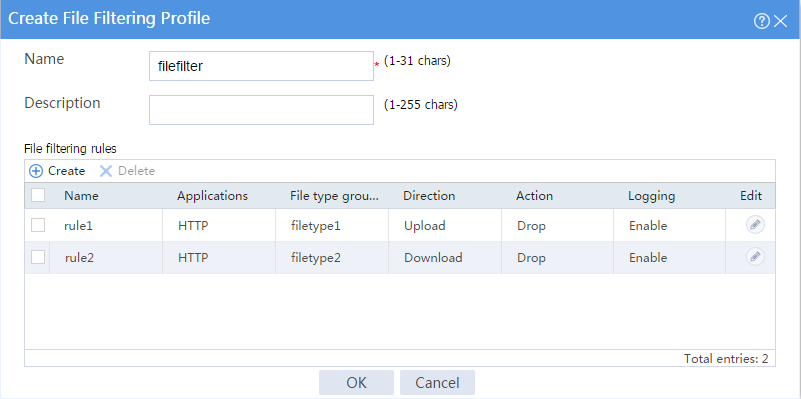Click the Action column header
This screenshot has height=399, width=801.
pyautogui.click(x=534, y=196)
